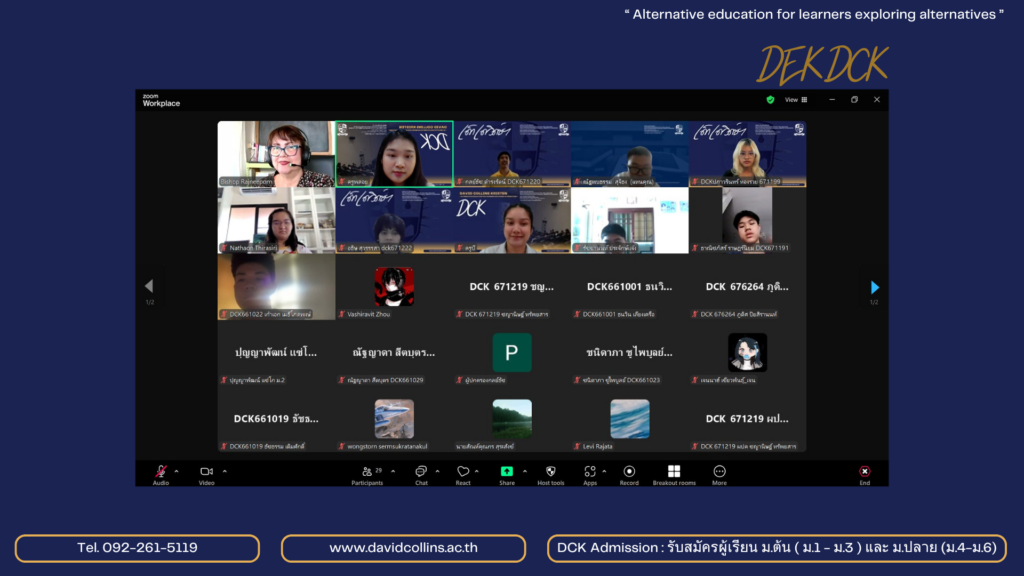This screenshot has width=1024, height=576.
Task: Open the Apps icon in the toolbar
Action: pos(590,472)
